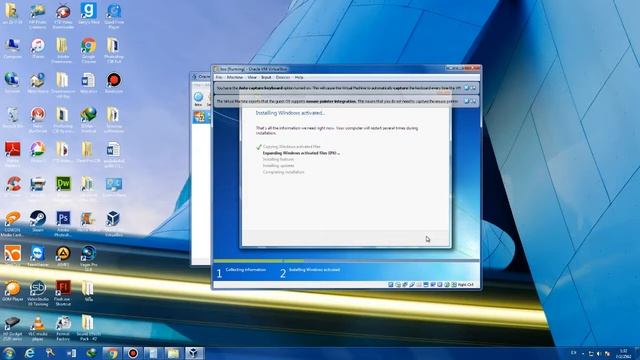
Task: Click the 'Installing Windows activated...' heading
Action: click(x=290, y=113)
